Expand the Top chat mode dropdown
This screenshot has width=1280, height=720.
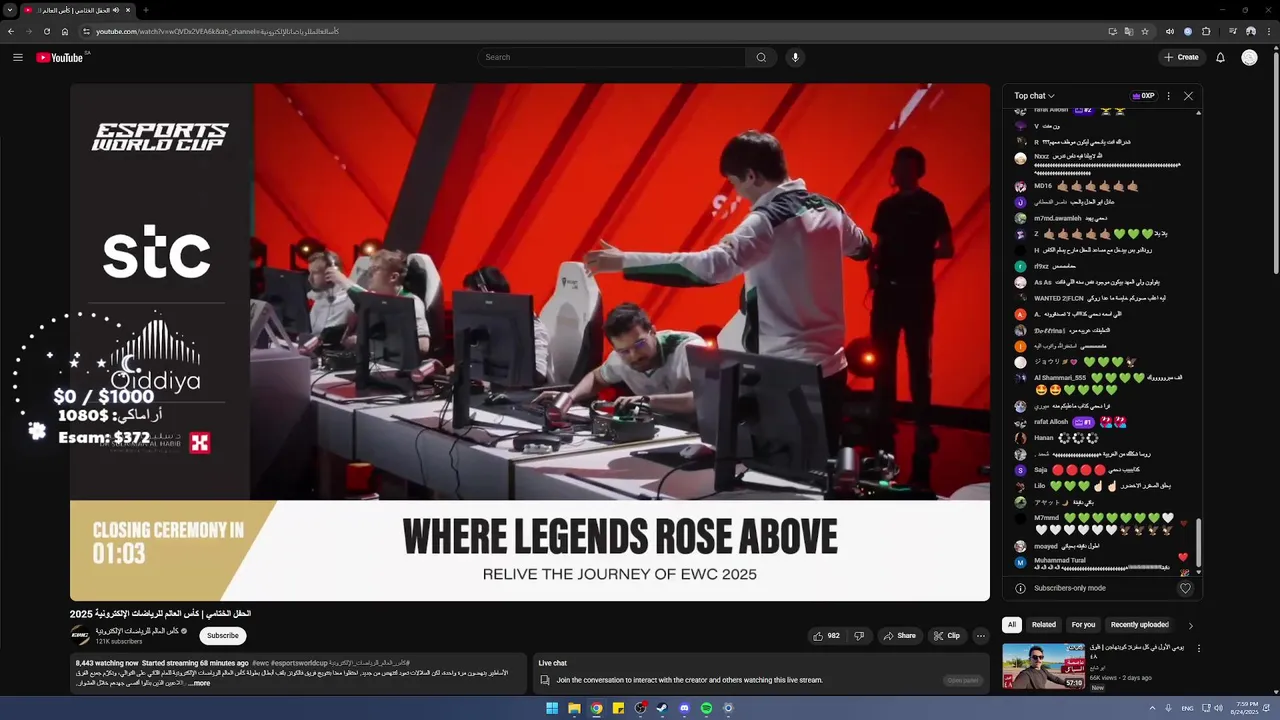[1034, 96]
